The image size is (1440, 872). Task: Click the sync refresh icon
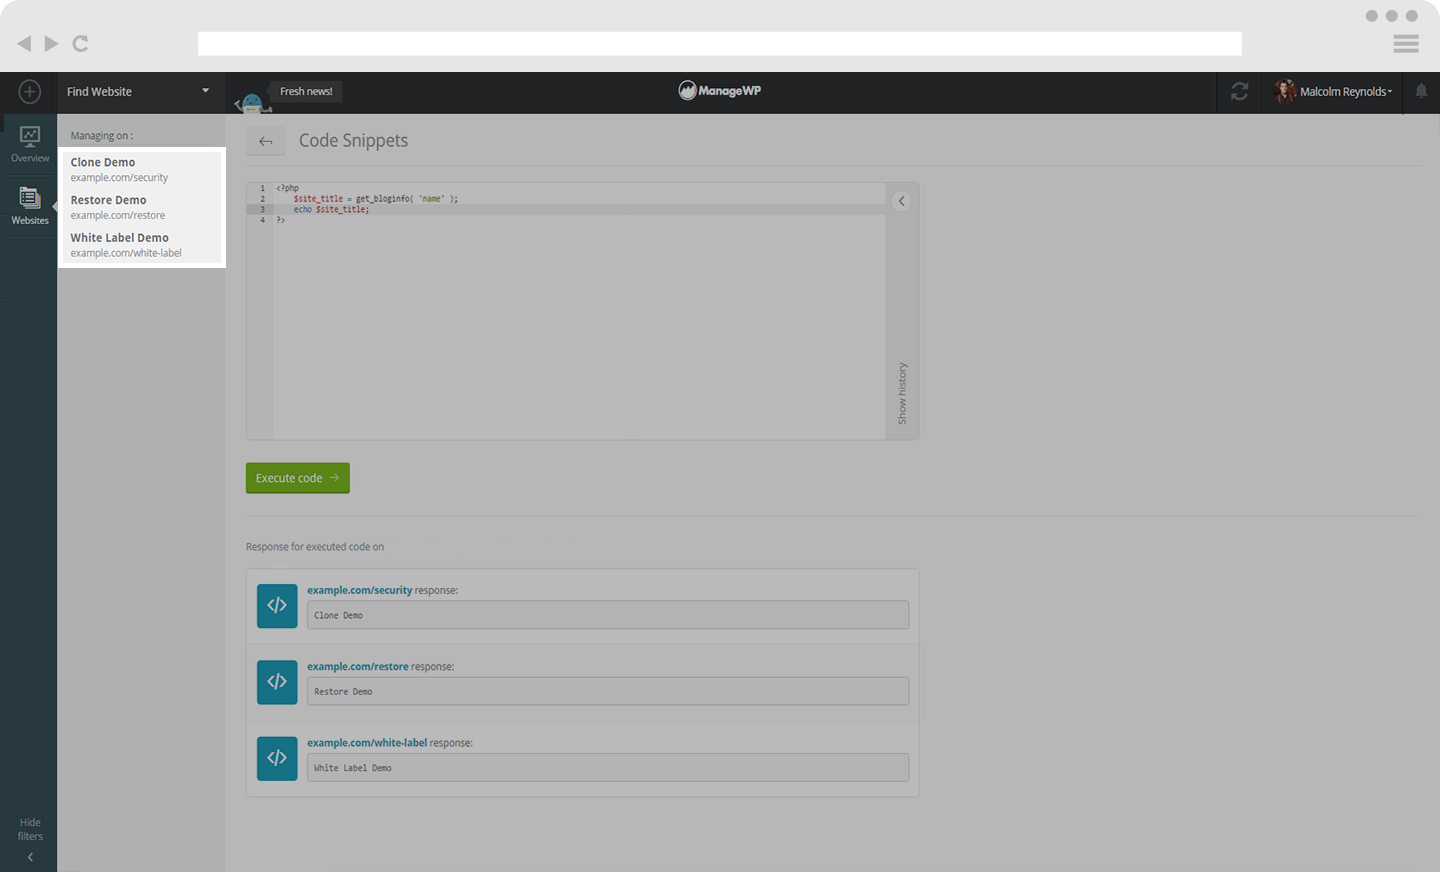click(x=1239, y=92)
